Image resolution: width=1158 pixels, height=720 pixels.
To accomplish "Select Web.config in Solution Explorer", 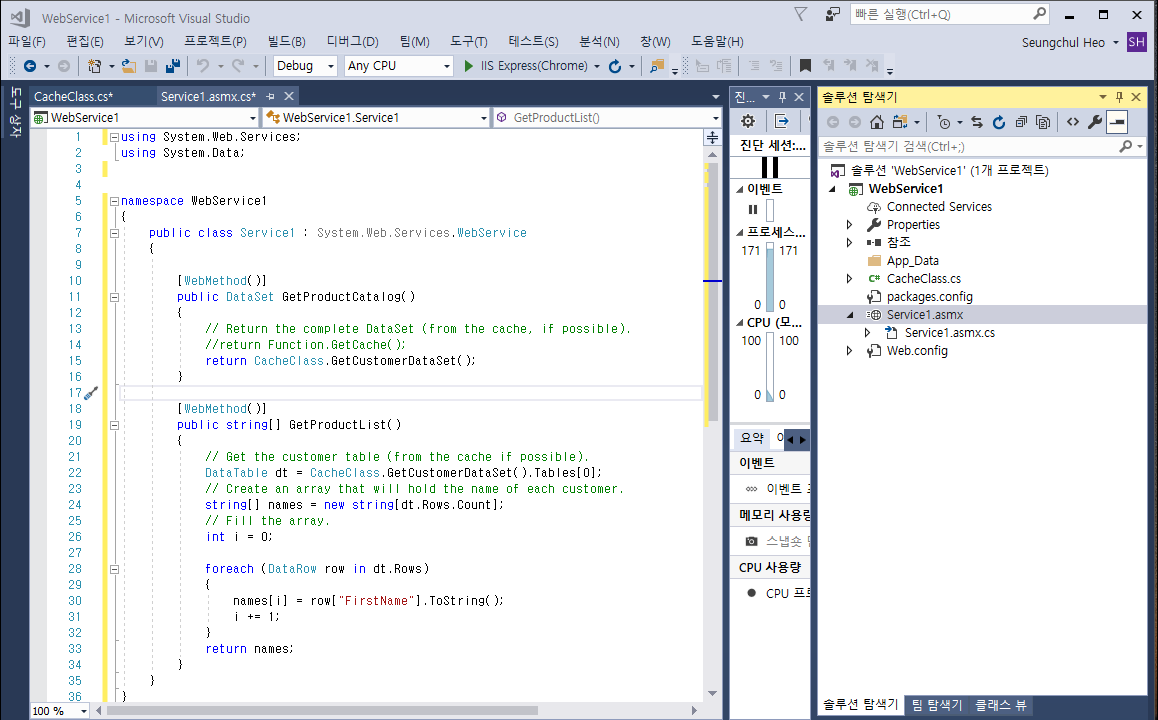I will (916, 351).
